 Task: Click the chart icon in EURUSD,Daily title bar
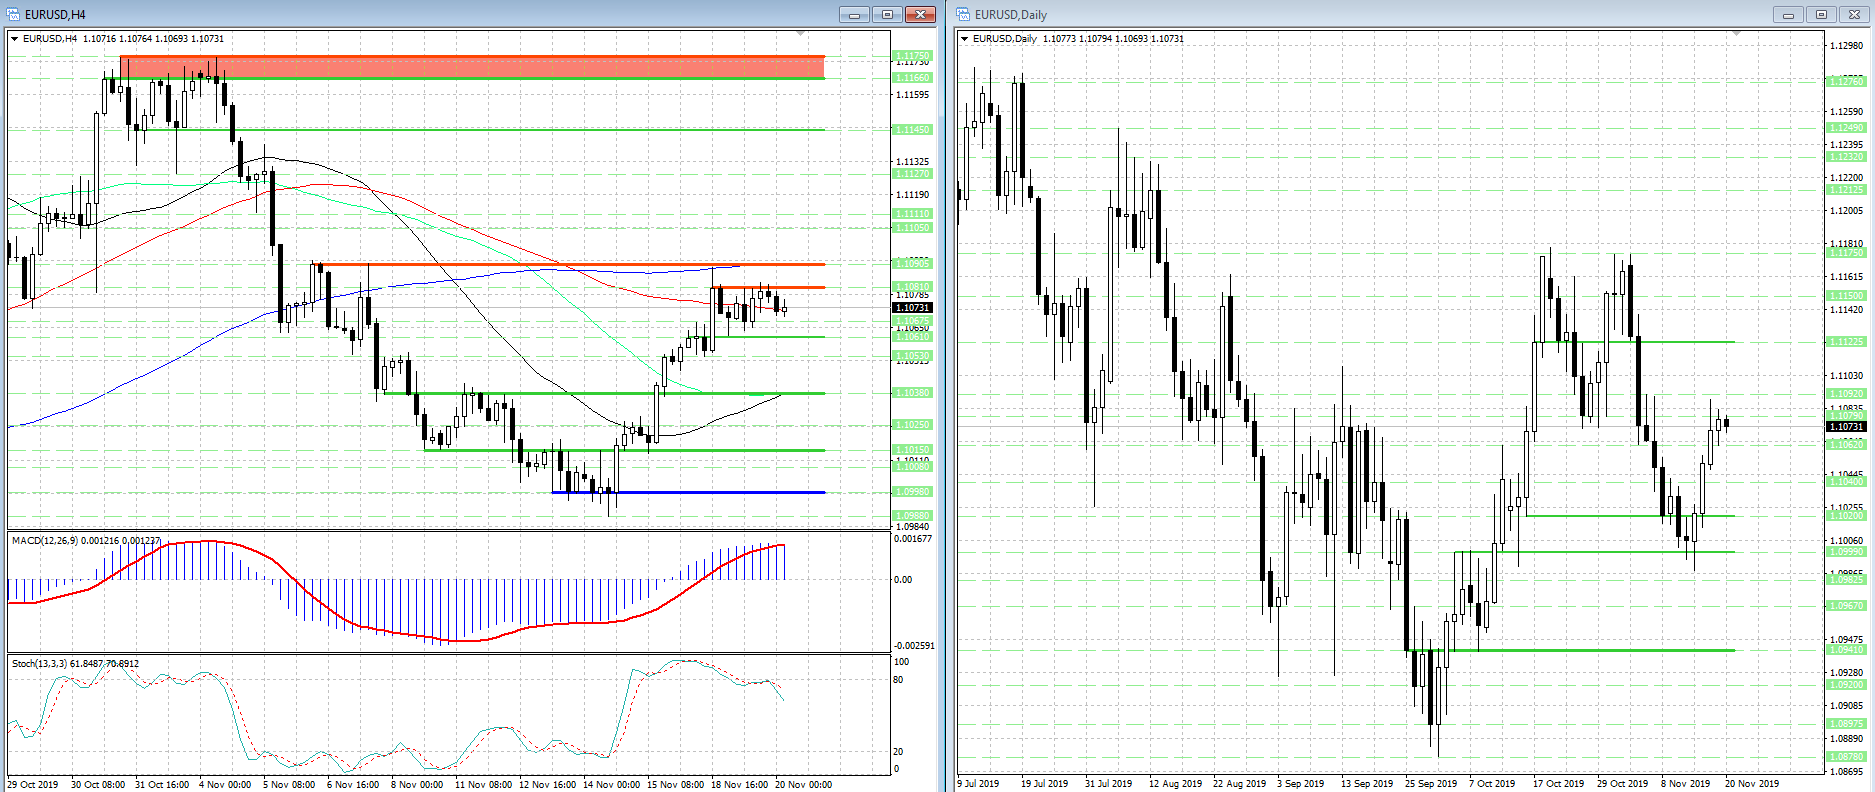[963, 14]
